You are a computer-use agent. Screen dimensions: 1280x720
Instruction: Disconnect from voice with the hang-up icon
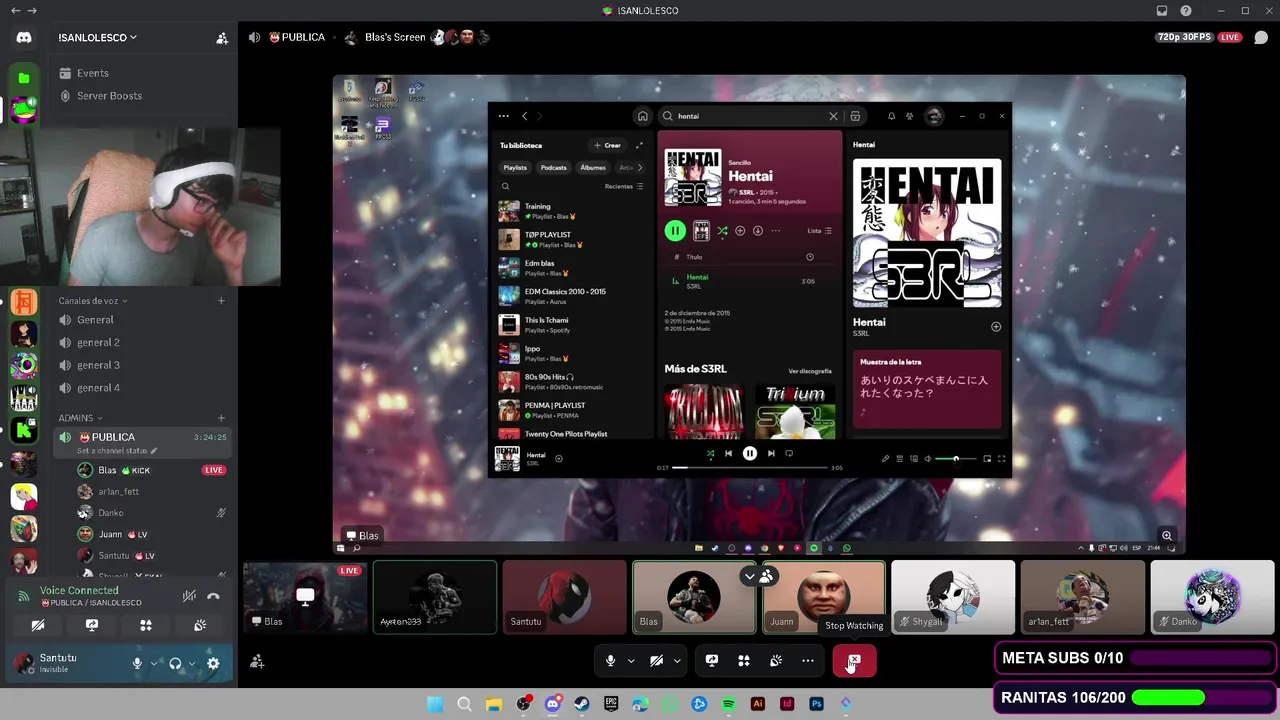213,596
